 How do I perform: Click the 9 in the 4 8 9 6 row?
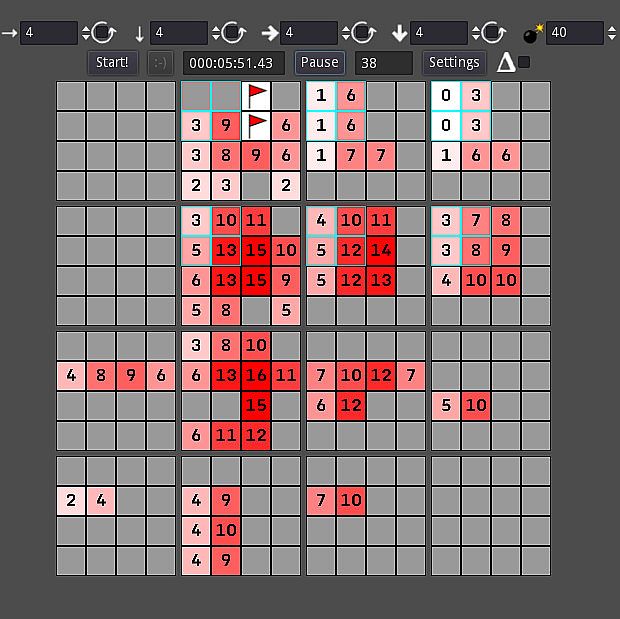click(x=131, y=376)
